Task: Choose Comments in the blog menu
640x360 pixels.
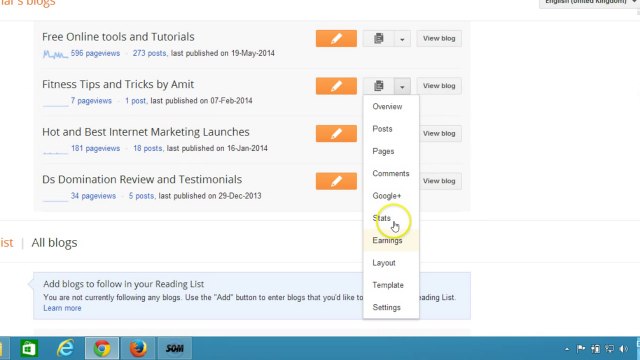Action: click(391, 173)
